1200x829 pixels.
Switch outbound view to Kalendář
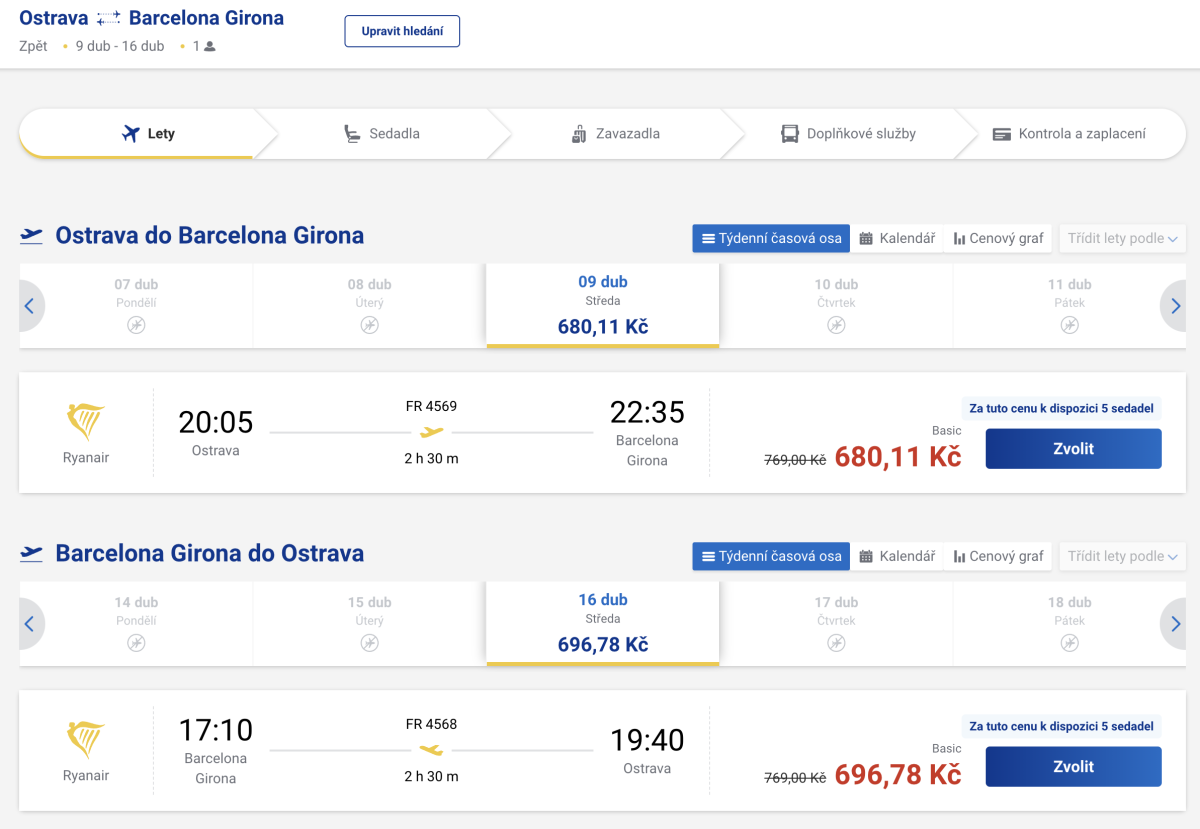[x=897, y=238]
